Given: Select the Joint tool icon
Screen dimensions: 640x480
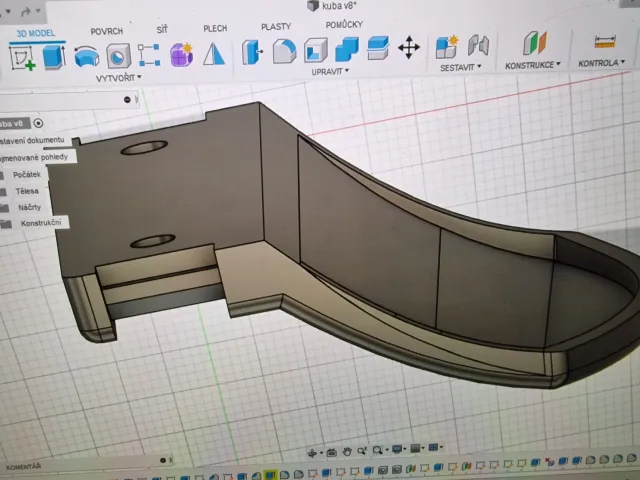Looking at the screenshot, I should click(478, 45).
